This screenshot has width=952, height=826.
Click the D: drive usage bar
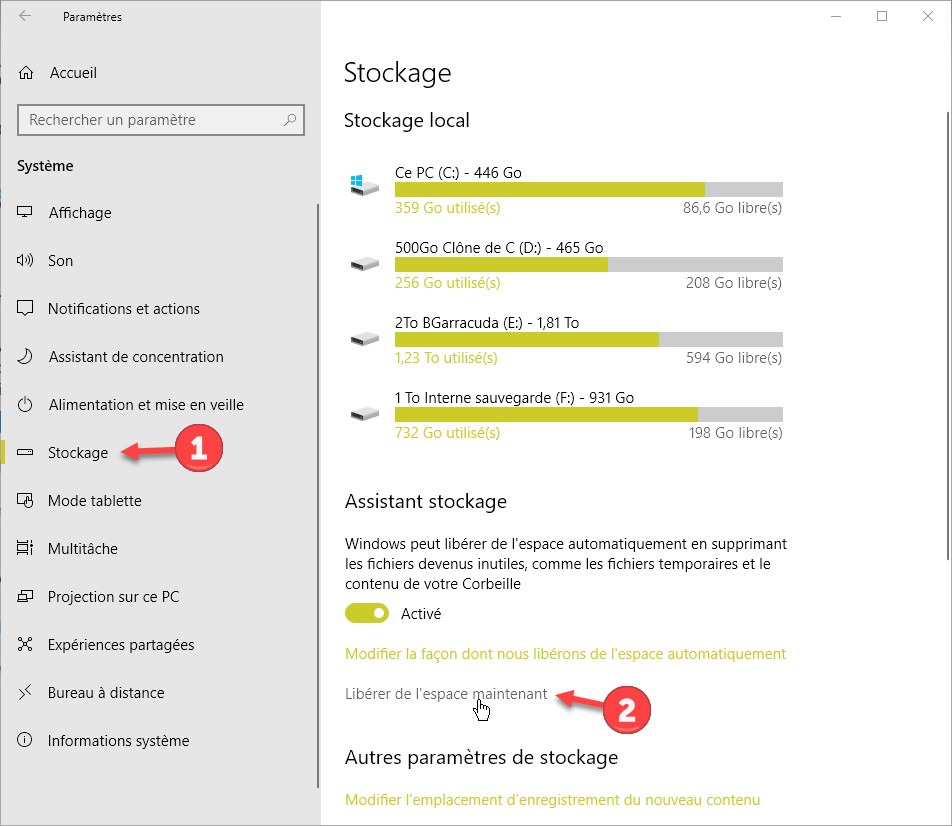coord(588,265)
